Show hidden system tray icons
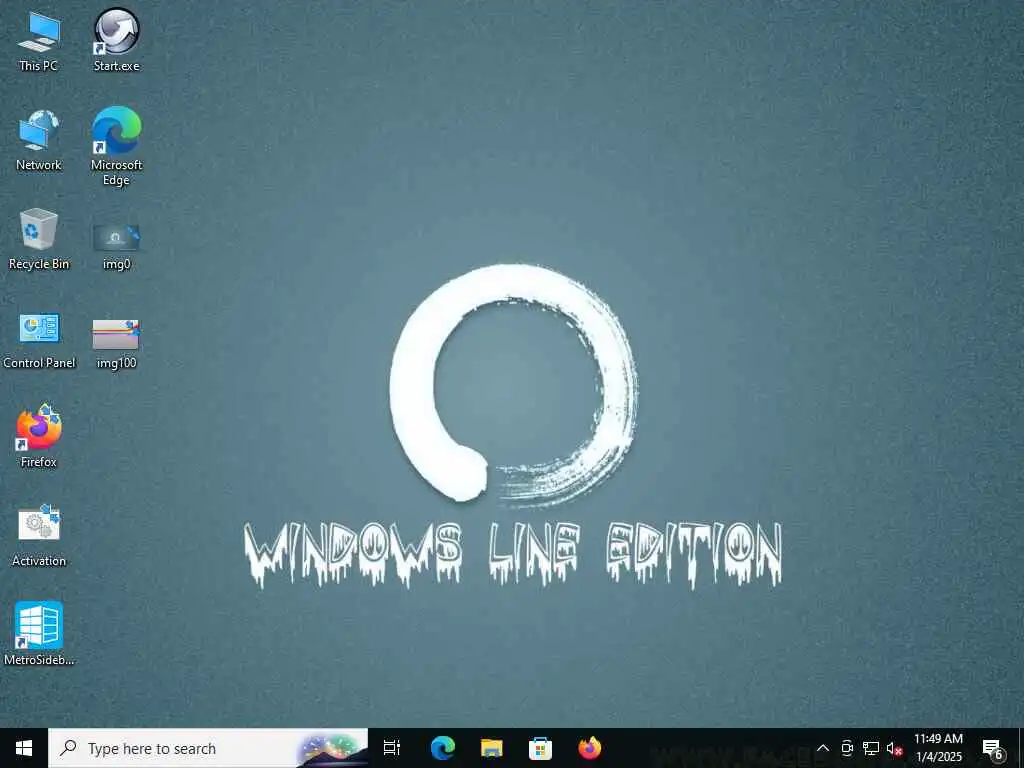Viewport: 1024px width, 768px height. tap(823, 748)
